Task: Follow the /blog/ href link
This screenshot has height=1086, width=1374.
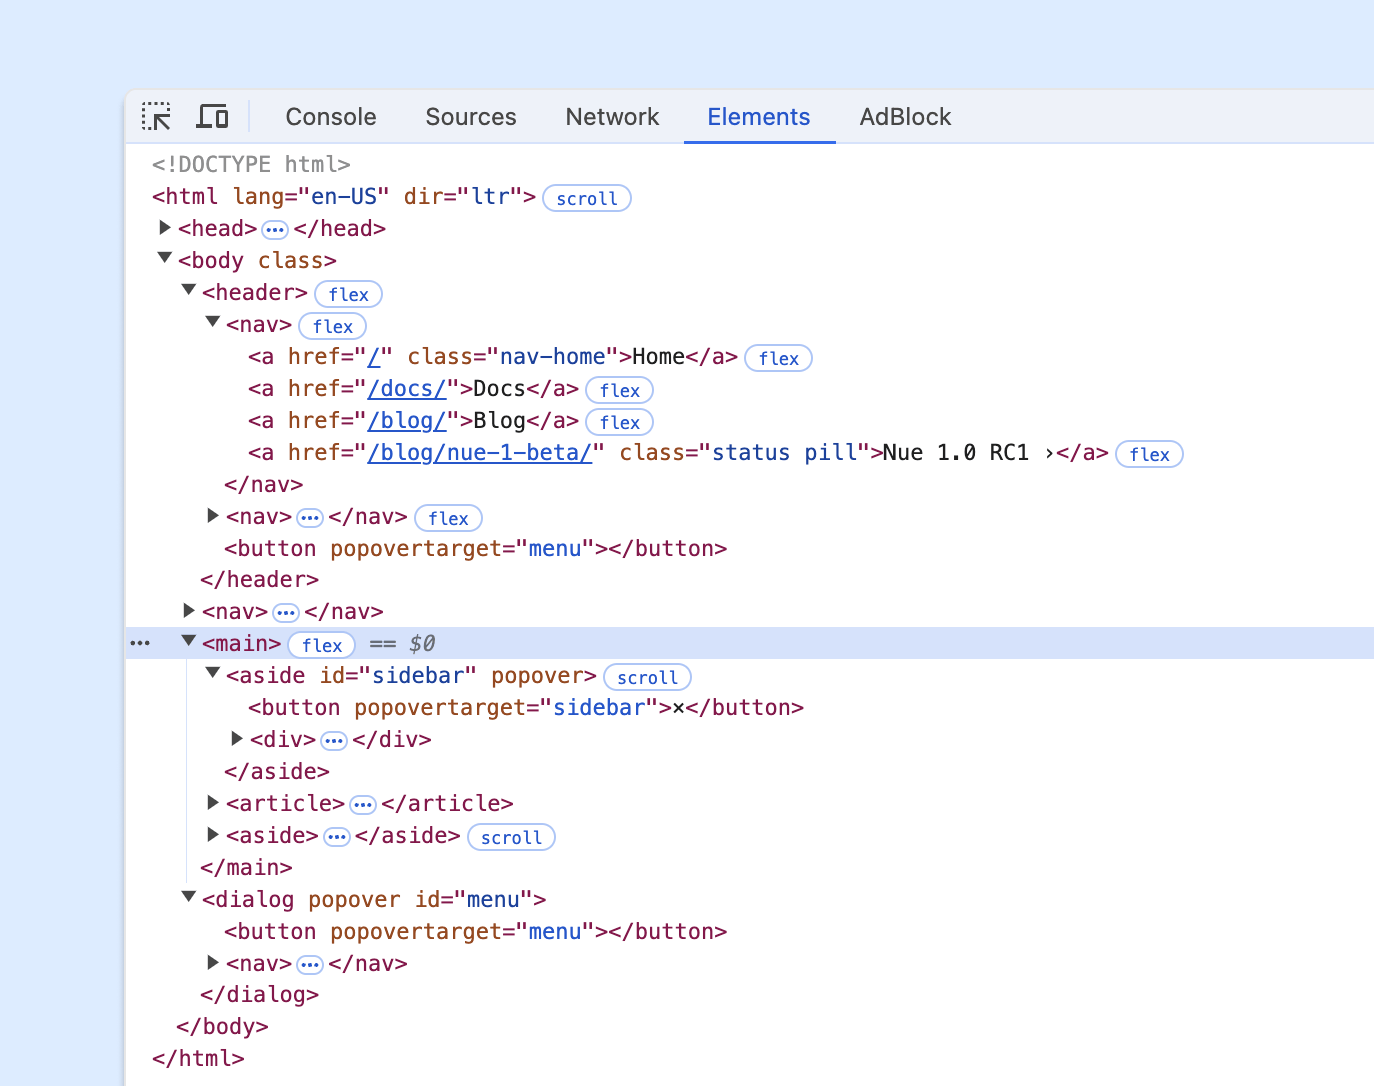Action: (x=406, y=421)
